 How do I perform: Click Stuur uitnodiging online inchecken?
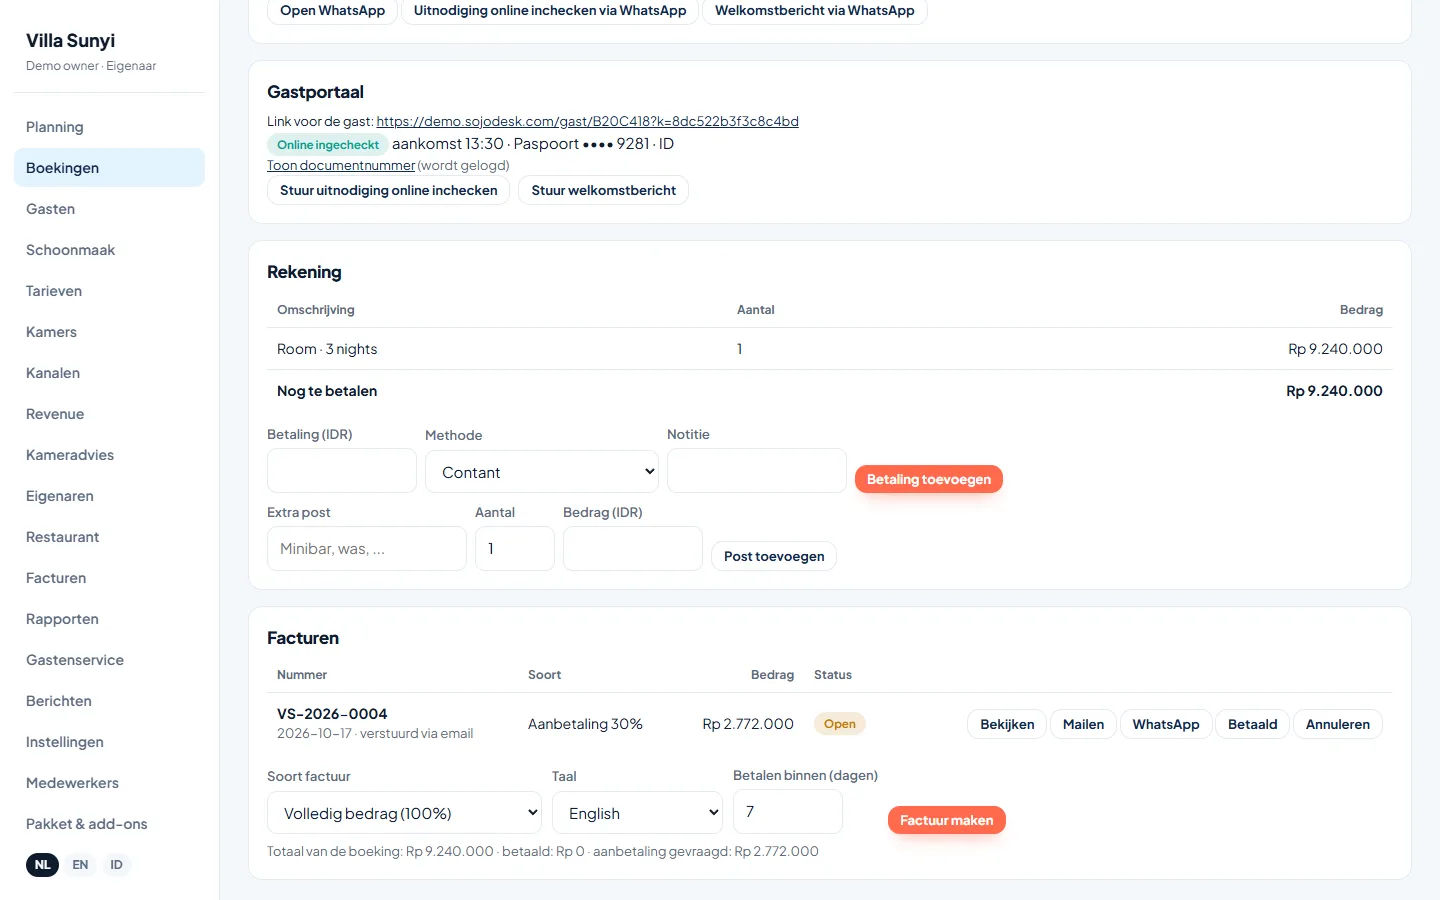[x=389, y=190]
